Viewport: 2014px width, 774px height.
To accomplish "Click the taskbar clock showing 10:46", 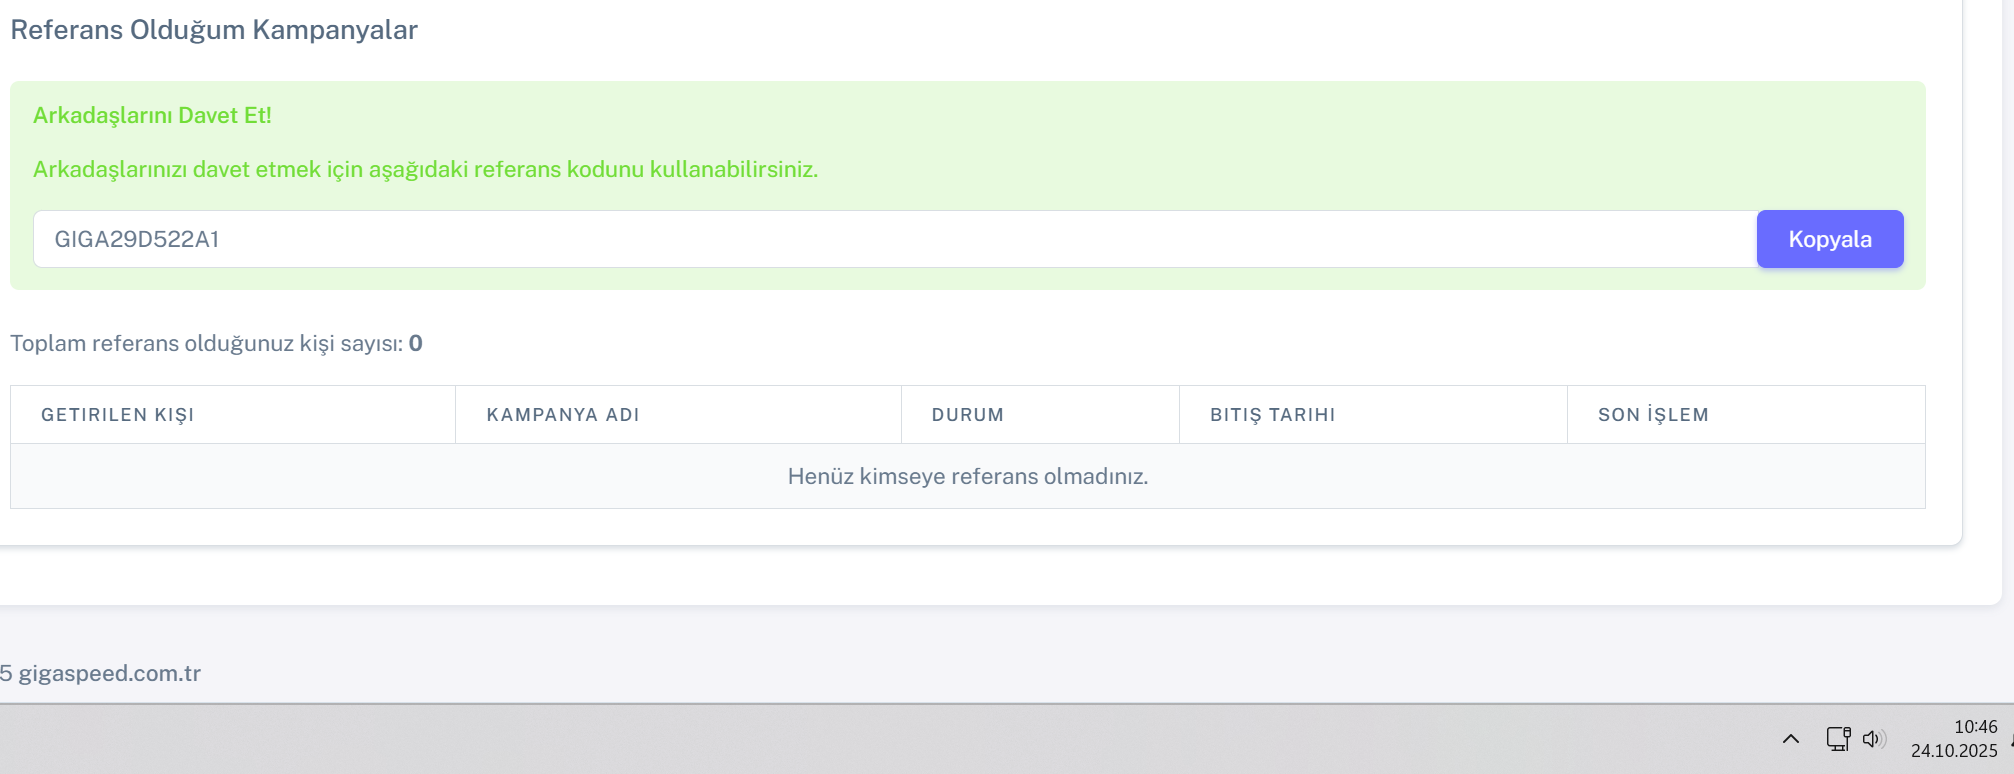I will click(1975, 727).
